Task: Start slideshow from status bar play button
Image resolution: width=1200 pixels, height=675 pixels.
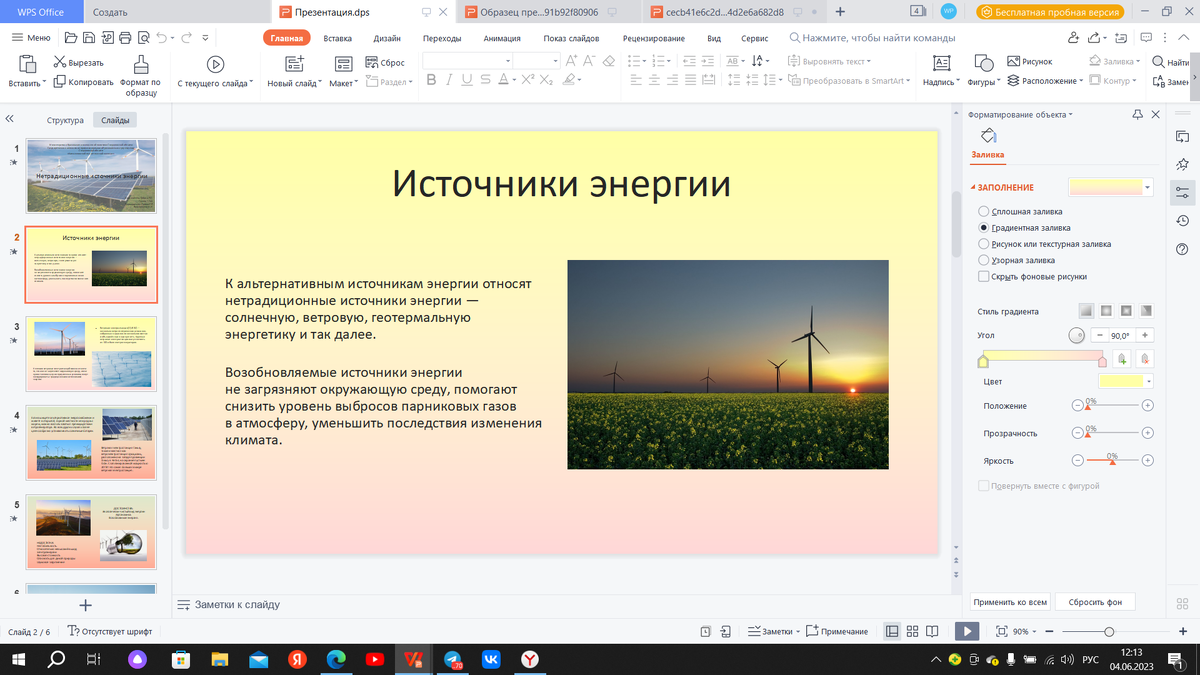Action: (967, 631)
